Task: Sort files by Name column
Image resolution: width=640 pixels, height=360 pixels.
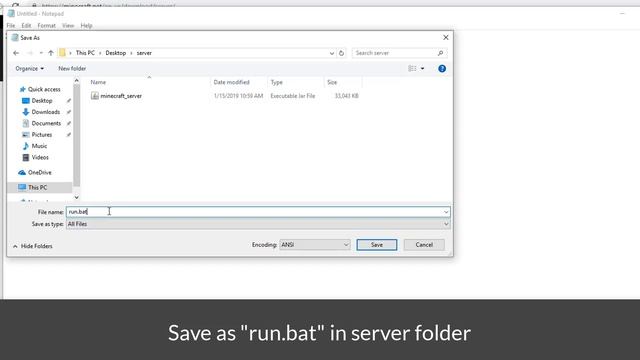Action: tap(98, 82)
